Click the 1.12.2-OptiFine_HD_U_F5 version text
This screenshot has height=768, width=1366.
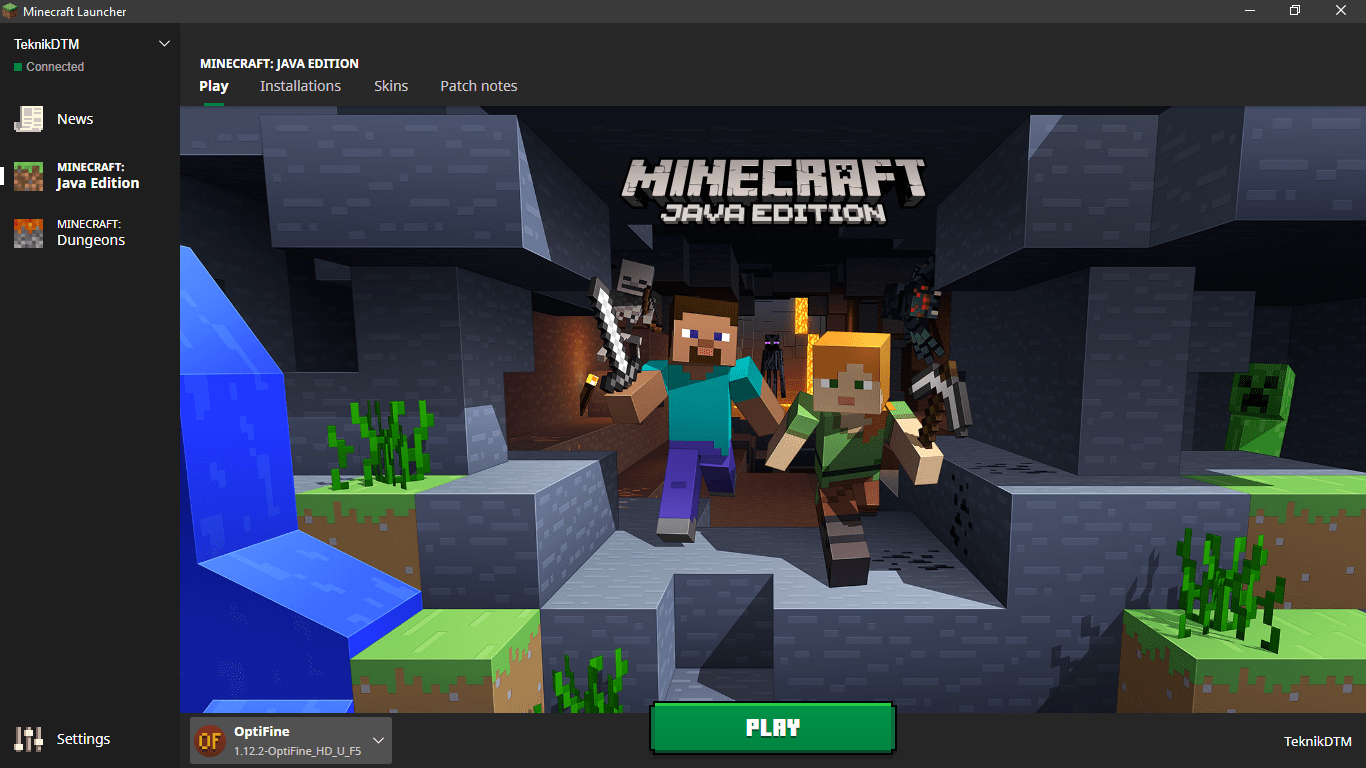pyautogui.click(x=298, y=750)
